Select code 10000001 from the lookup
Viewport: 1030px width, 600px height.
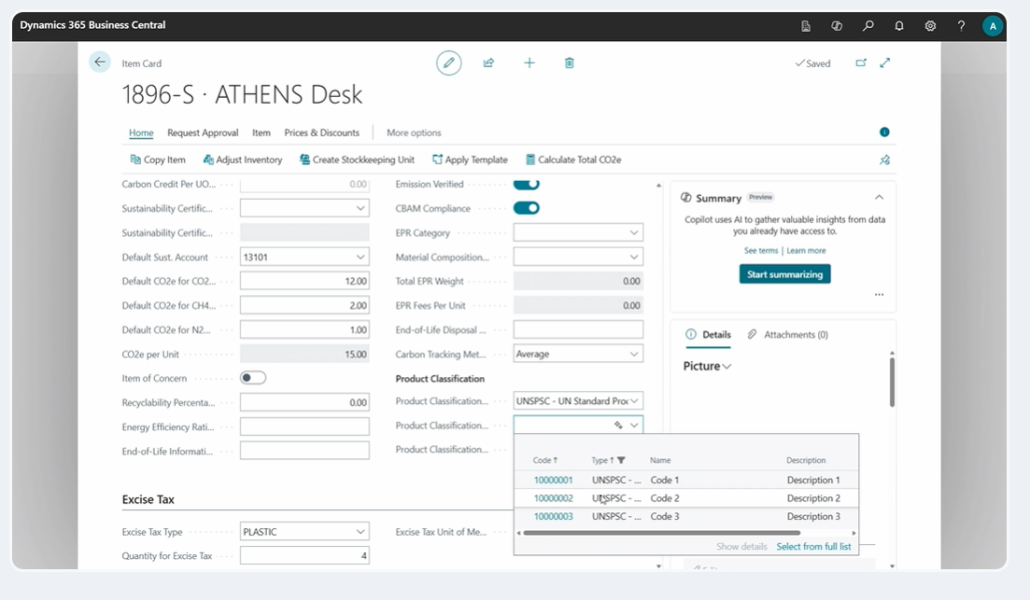click(553, 480)
